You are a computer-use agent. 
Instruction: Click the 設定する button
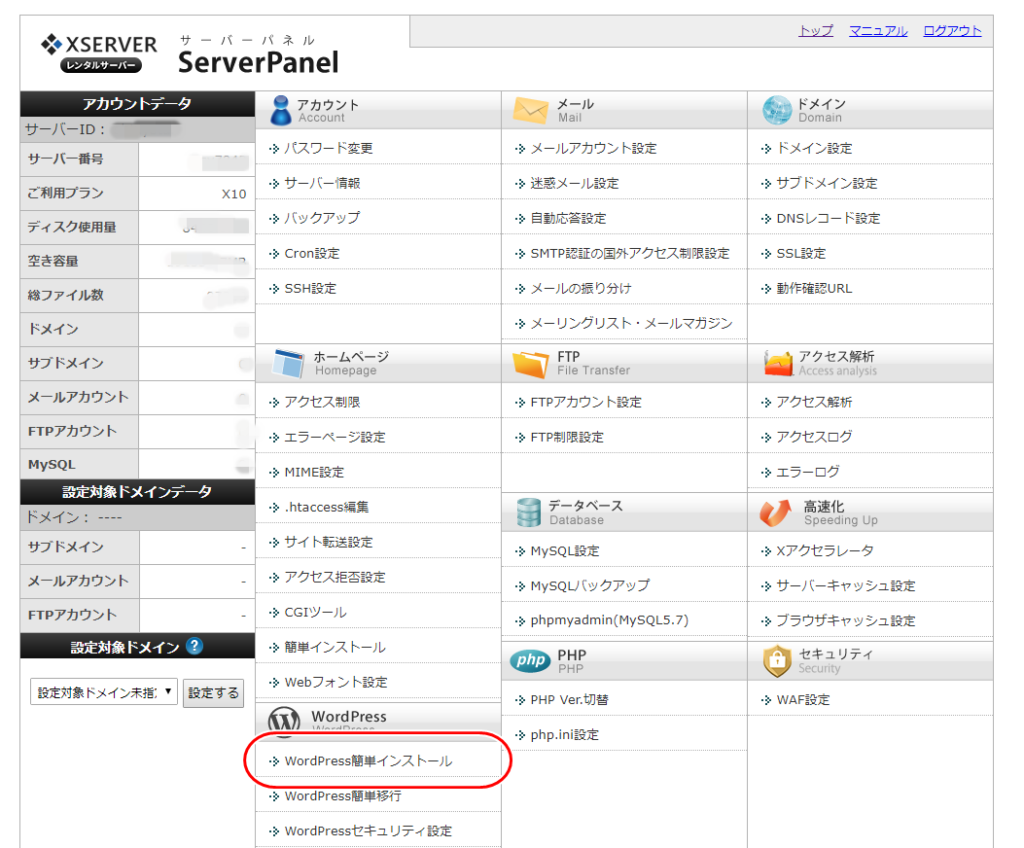pyautogui.click(x=213, y=693)
